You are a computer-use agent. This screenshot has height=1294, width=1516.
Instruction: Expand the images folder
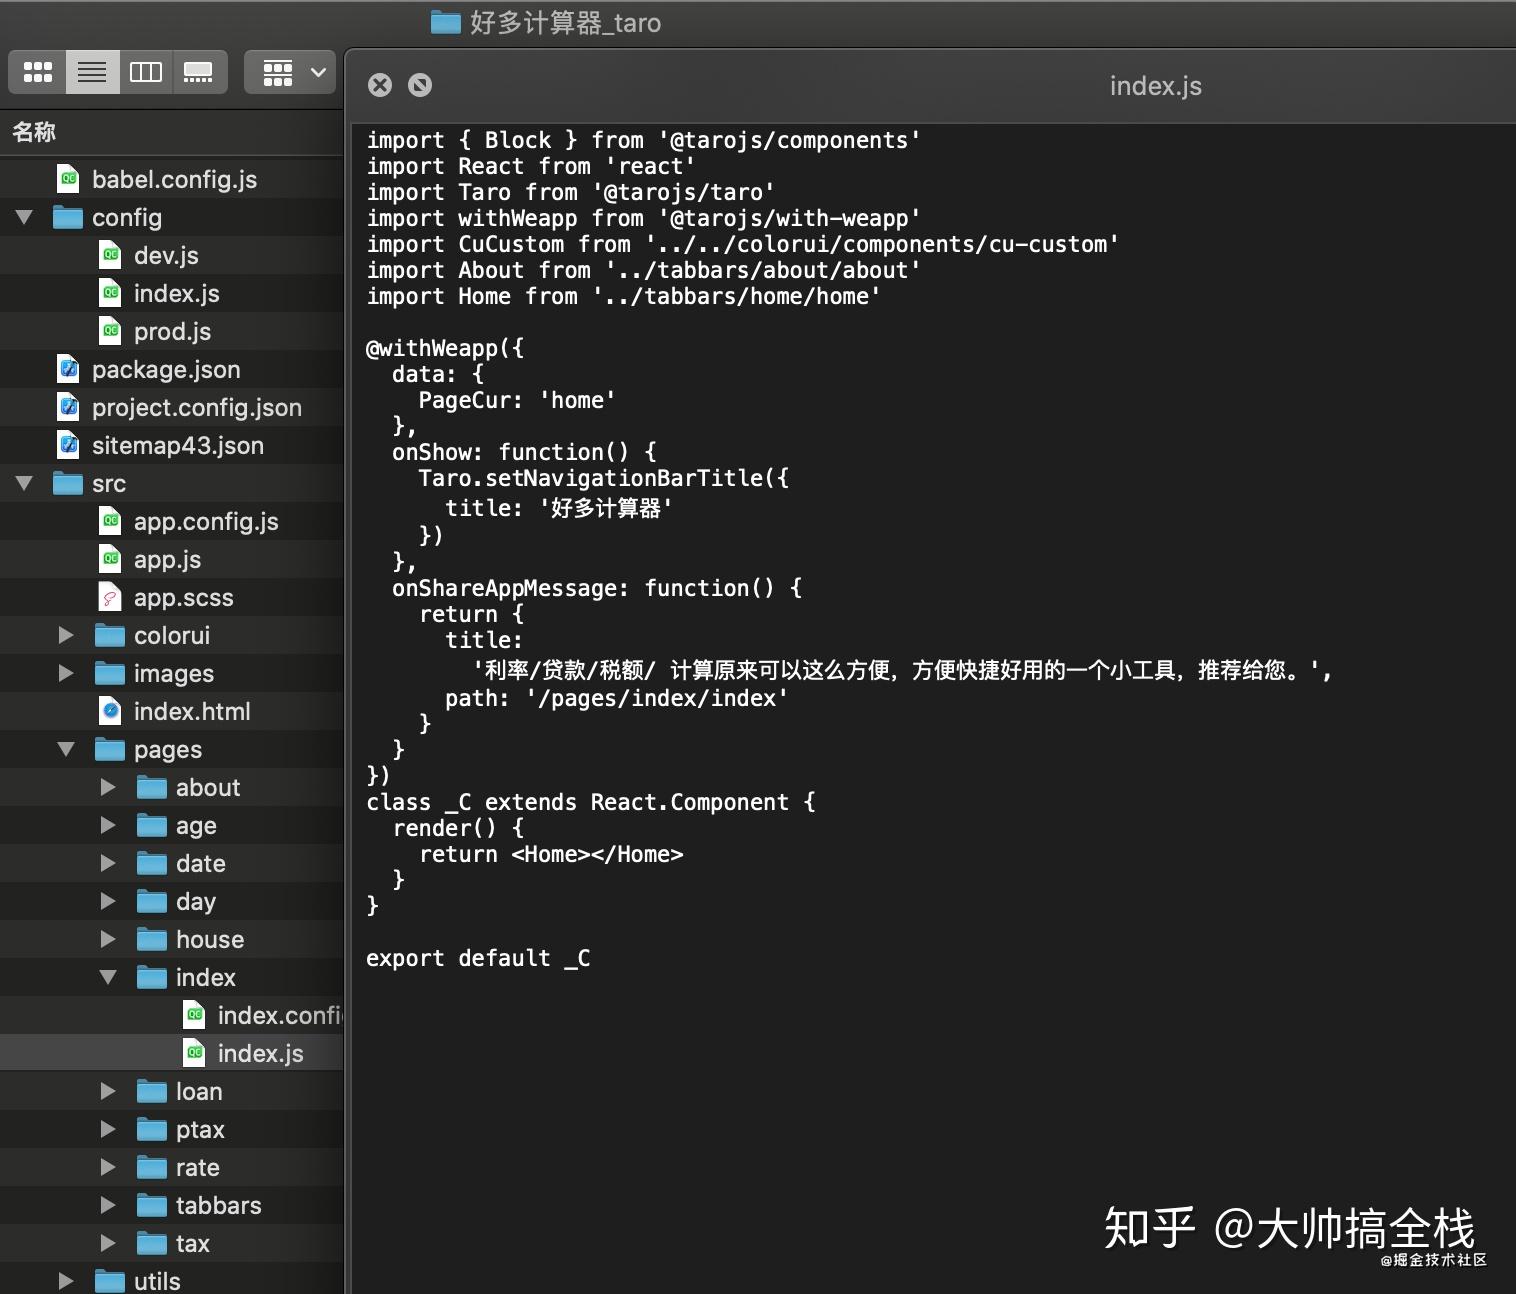pyautogui.click(x=66, y=673)
